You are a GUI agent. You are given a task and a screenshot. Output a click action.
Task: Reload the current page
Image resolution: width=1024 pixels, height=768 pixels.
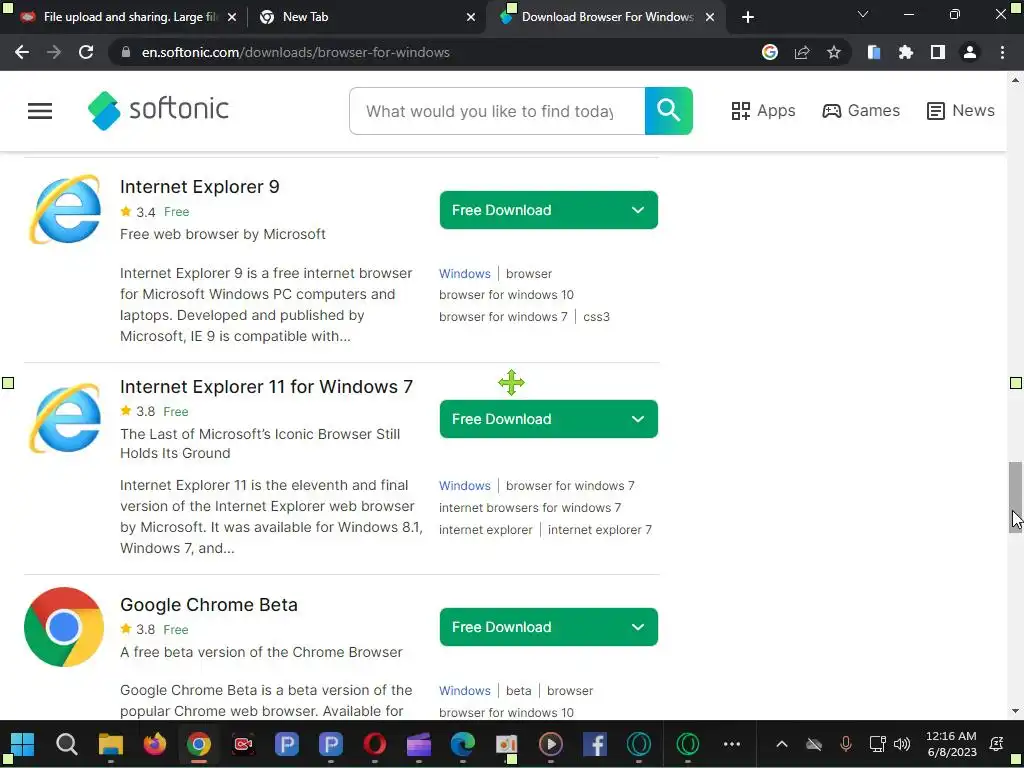tap(86, 52)
